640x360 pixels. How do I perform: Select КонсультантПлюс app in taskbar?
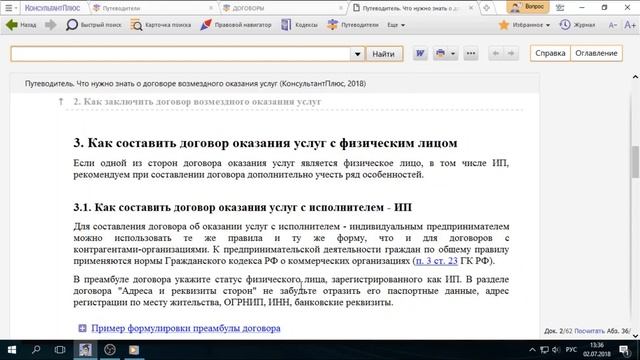coord(85,350)
